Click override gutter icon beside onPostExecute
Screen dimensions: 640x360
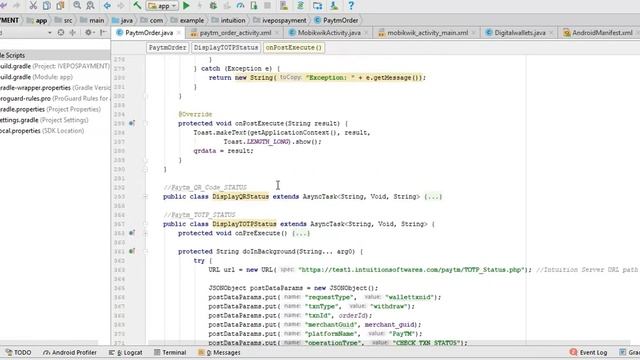tap(132, 123)
